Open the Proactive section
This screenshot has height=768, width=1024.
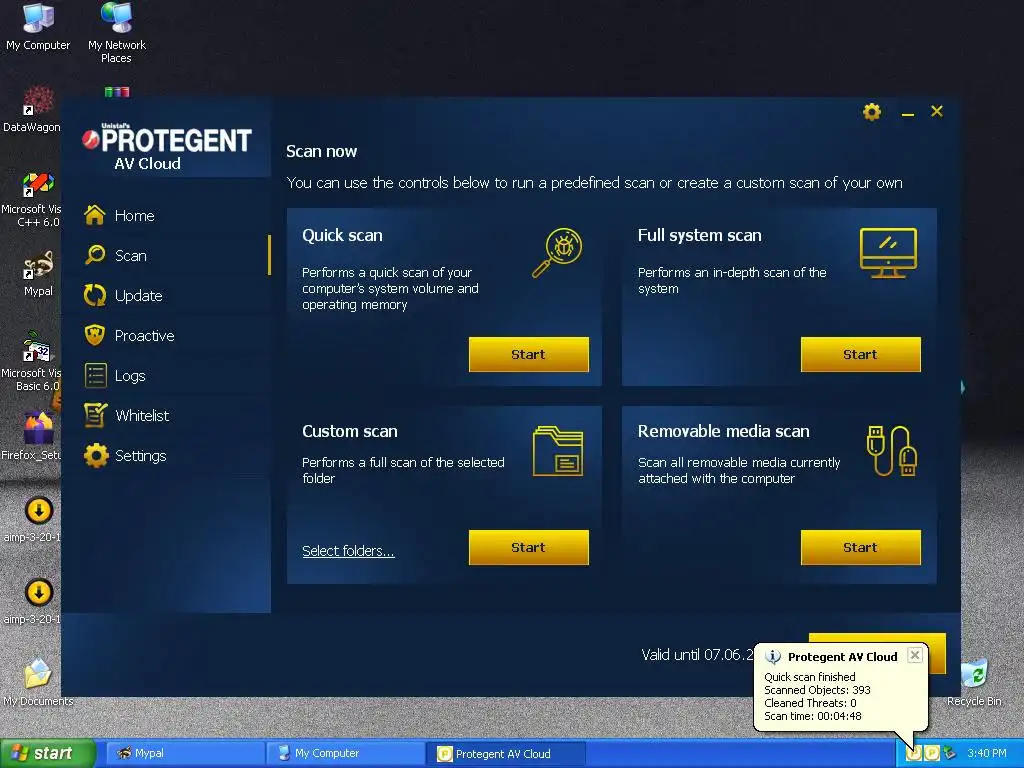(x=144, y=336)
